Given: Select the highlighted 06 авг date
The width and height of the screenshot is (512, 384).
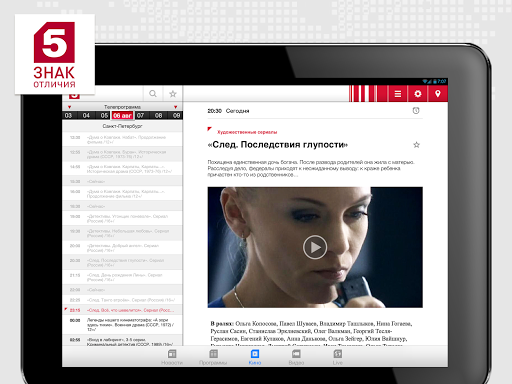Looking at the screenshot, I should [x=122, y=115].
